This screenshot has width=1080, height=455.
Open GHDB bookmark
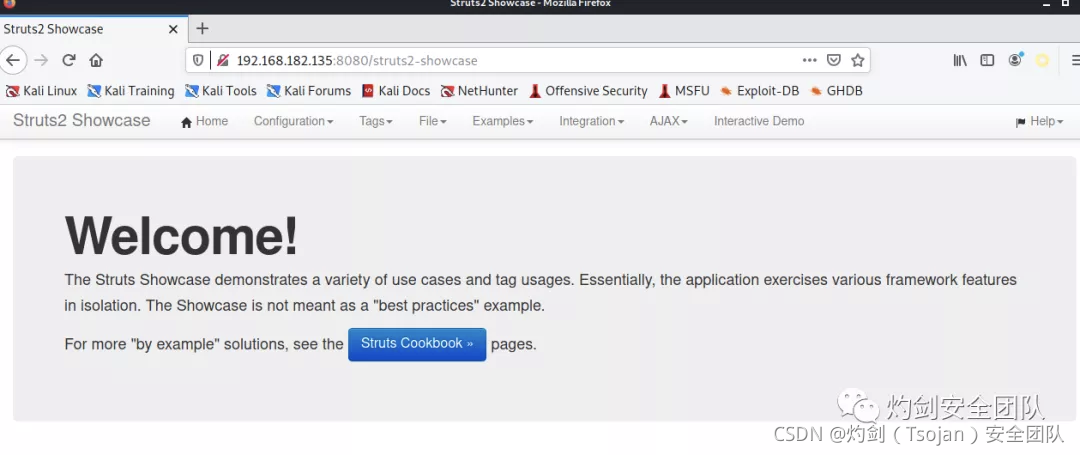[x=836, y=91]
